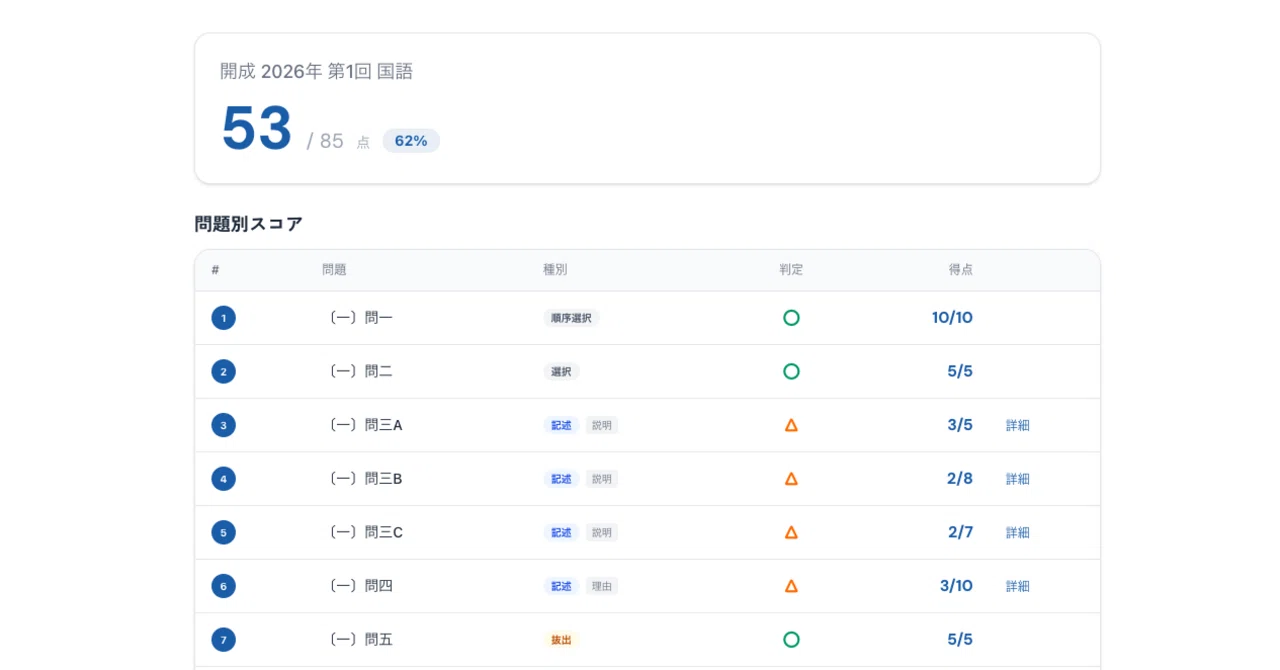1280x670 pixels.
Task: Show 詳細 for （一）問四
Action: click(1018, 586)
